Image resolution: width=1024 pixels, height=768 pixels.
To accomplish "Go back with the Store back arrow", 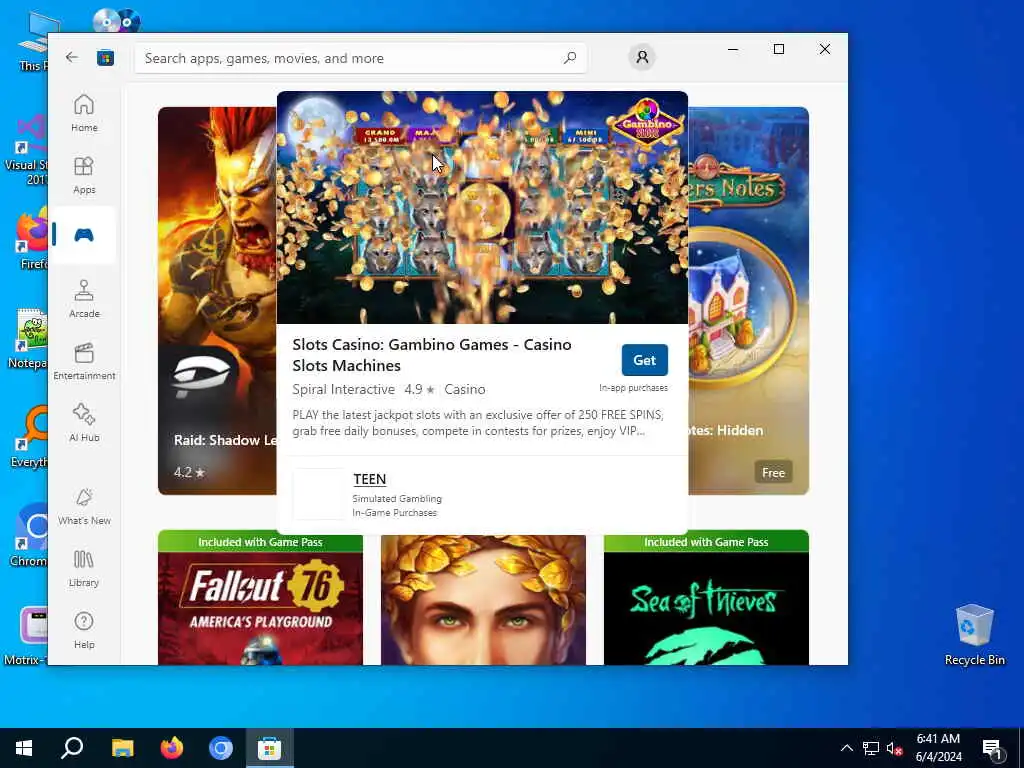I will point(72,57).
